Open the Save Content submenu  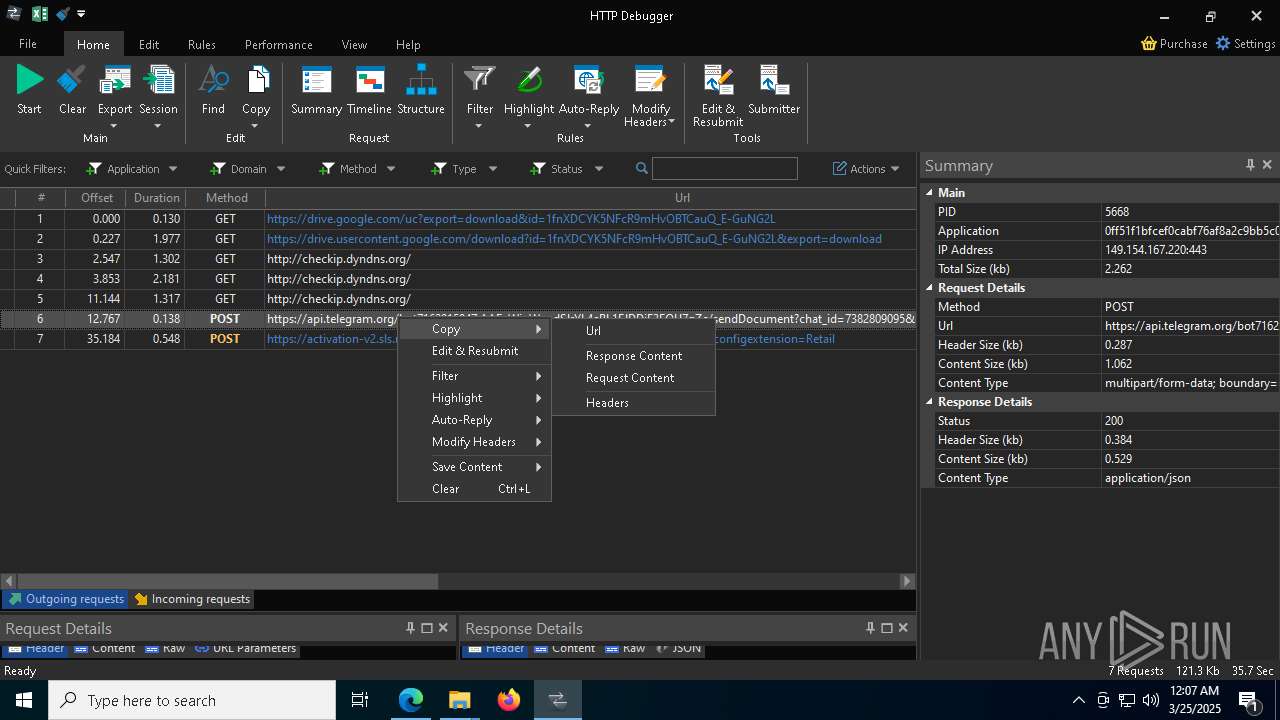[475, 467]
